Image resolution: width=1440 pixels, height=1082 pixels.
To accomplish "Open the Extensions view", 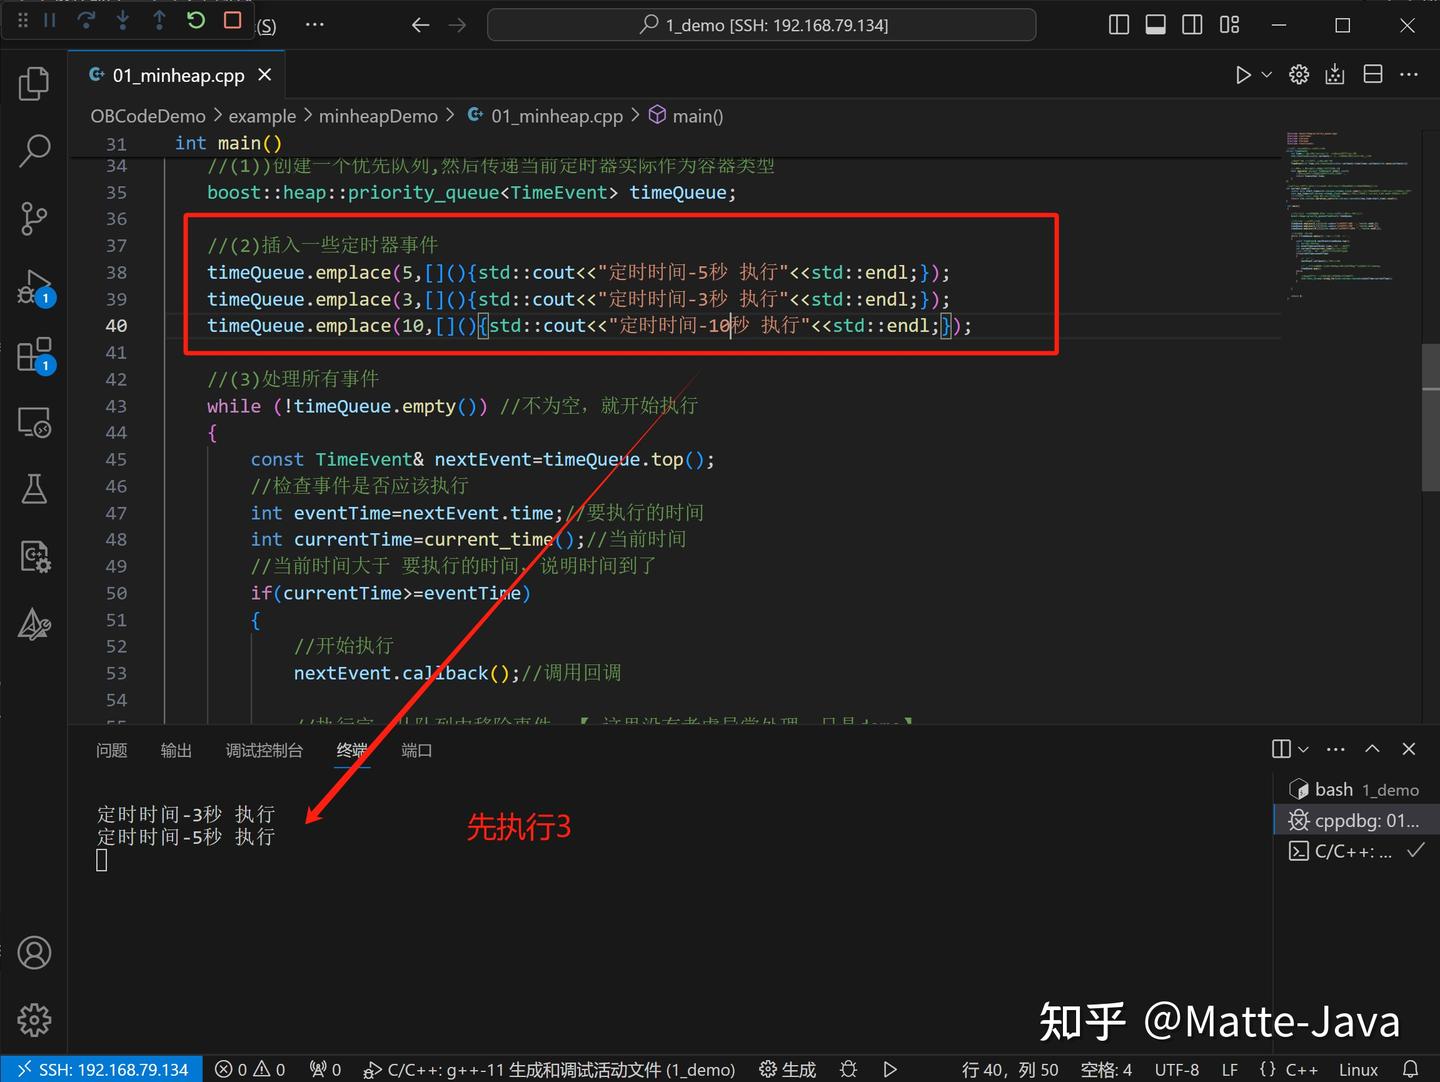I will tap(34, 353).
